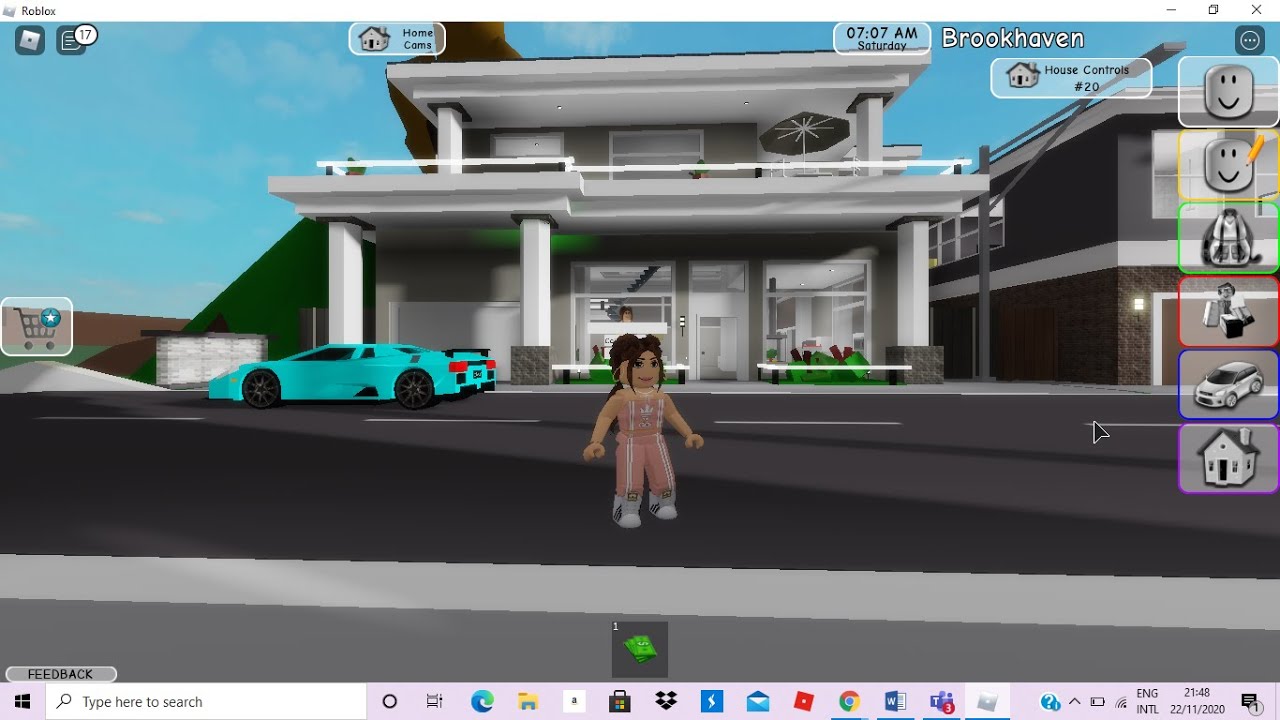Select the money item in hotbar slot 1
1280x720 pixels.
tap(640, 650)
